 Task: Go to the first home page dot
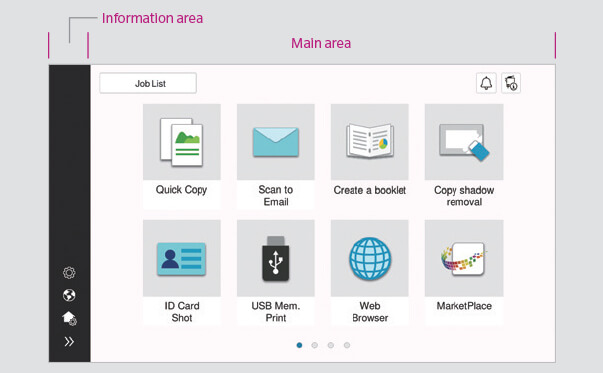(299, 345)
